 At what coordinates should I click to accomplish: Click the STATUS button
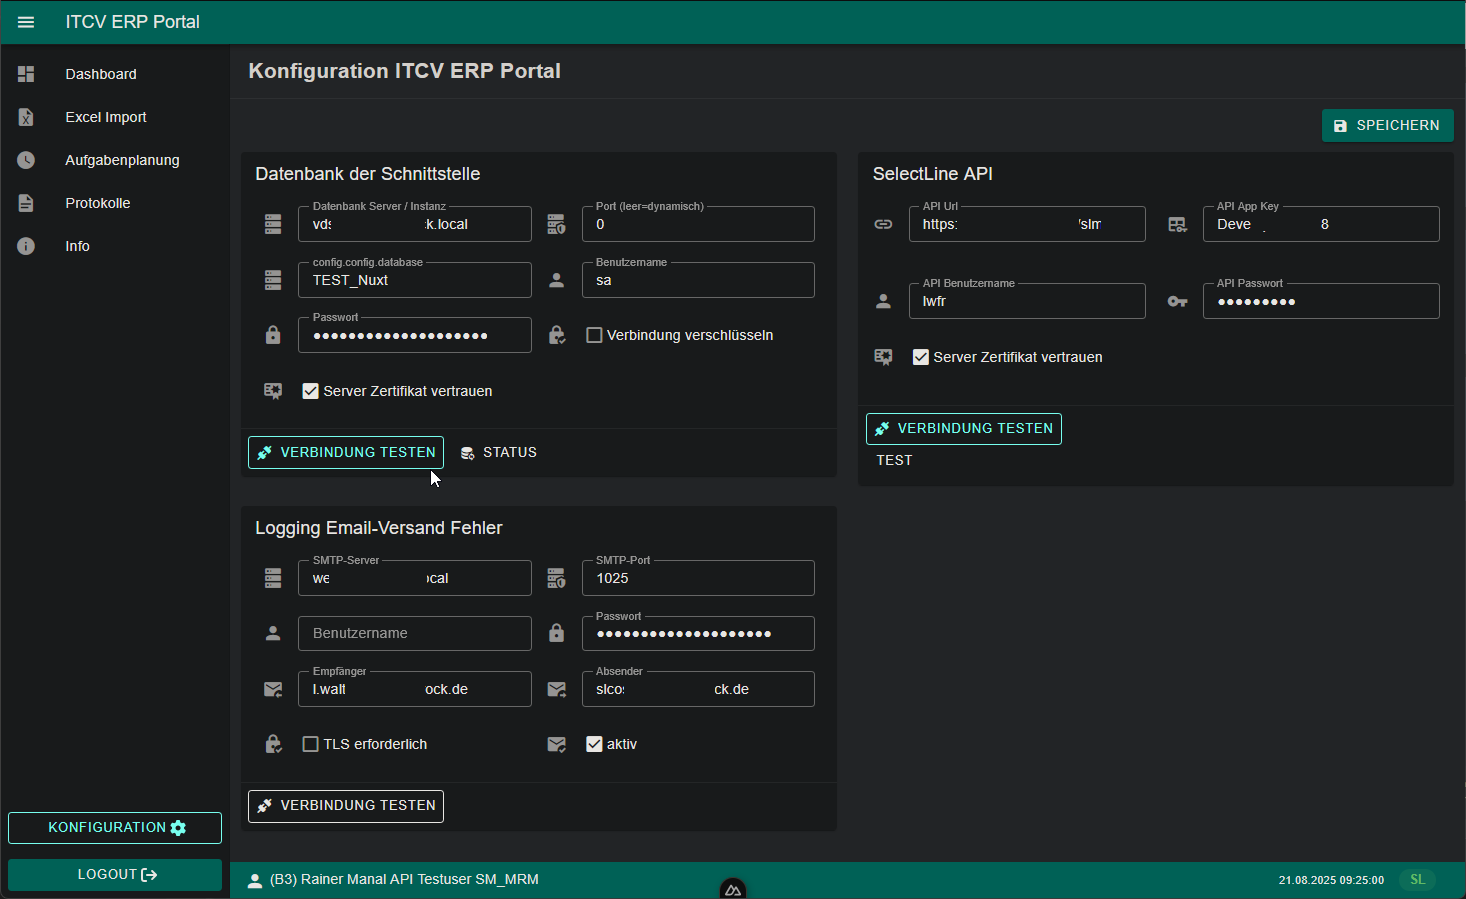tap(498, 452)
